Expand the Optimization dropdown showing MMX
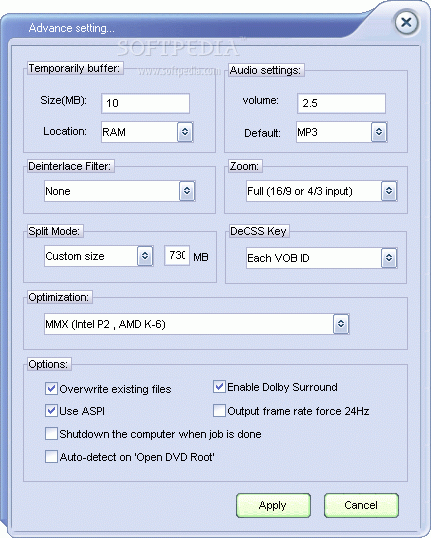The height and width of the screenshot is (538, 431). (197, 324)
